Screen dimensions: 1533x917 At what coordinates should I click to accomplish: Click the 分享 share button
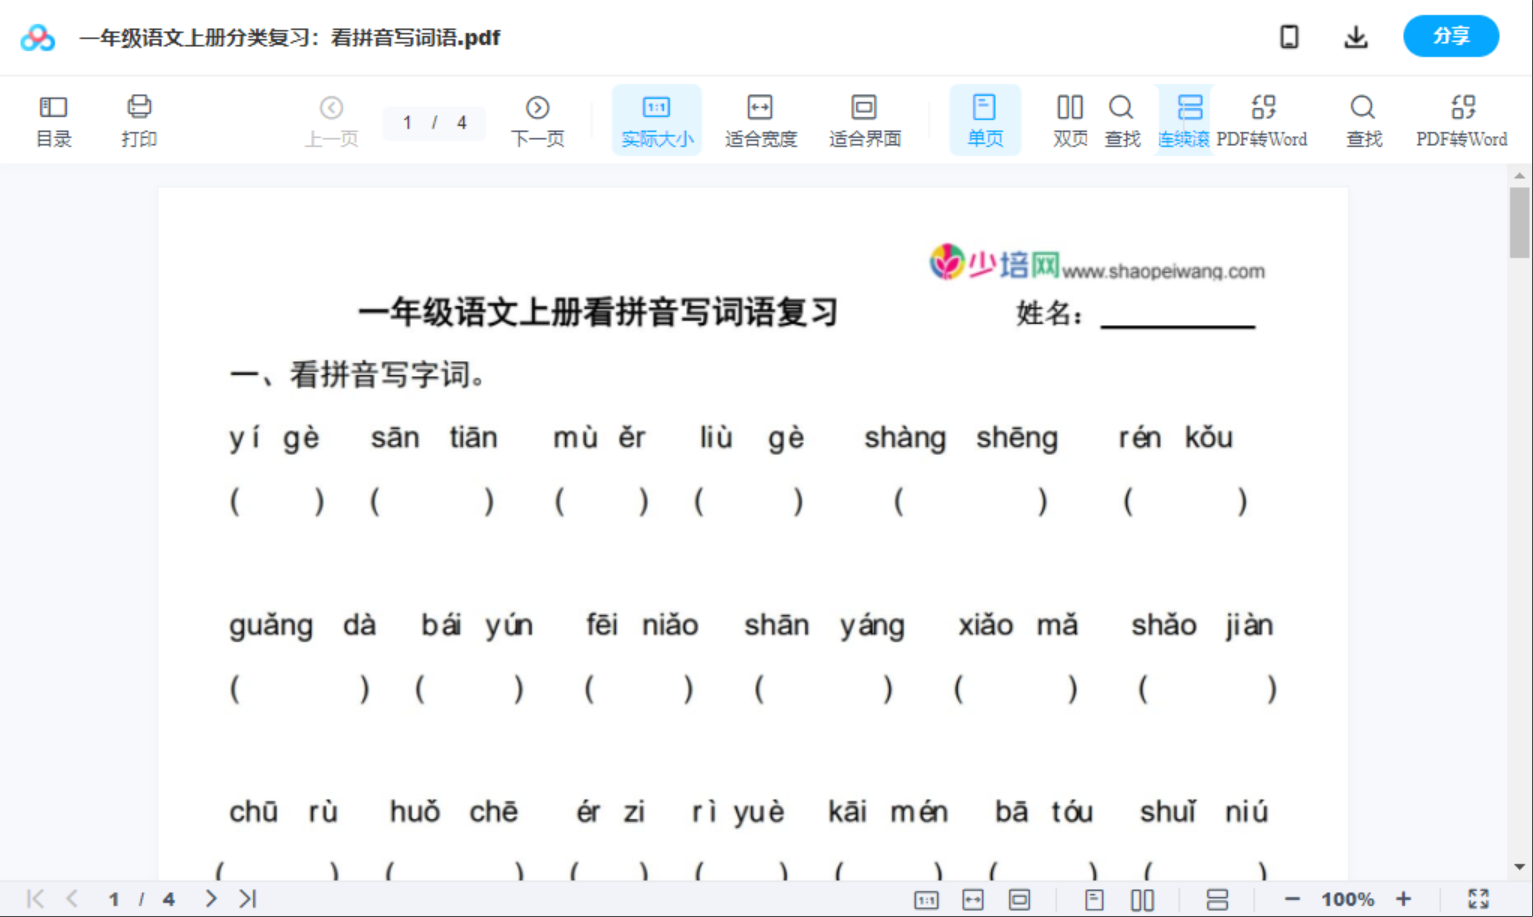1451,36
